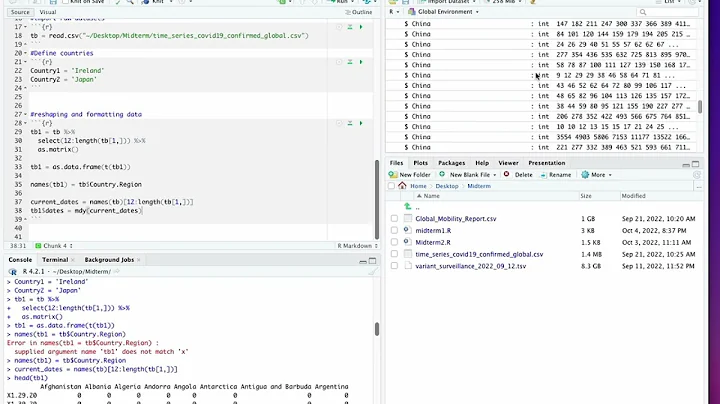Open the Global Environment dropdown
Image resolution: width=720 pixels, height=404 pixels.
pos(444,12)
